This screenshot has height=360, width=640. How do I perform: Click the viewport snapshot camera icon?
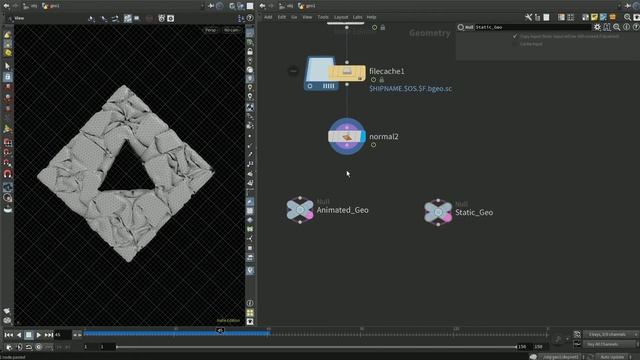click(x=171, y=18)
